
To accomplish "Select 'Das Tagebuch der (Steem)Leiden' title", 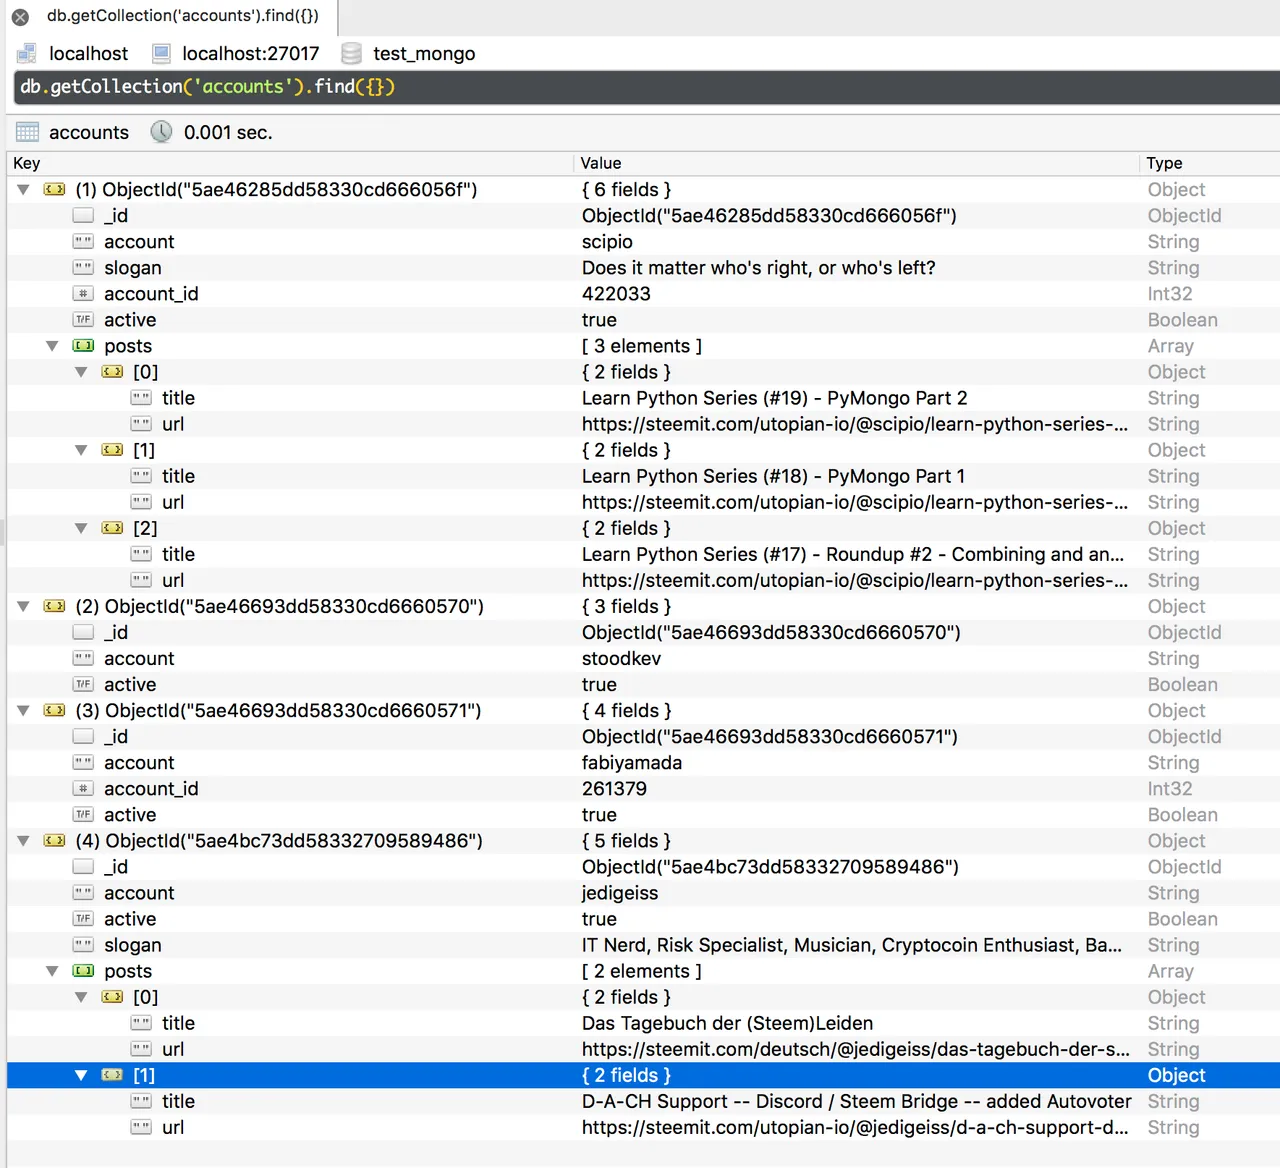I will coord(728,1023).
